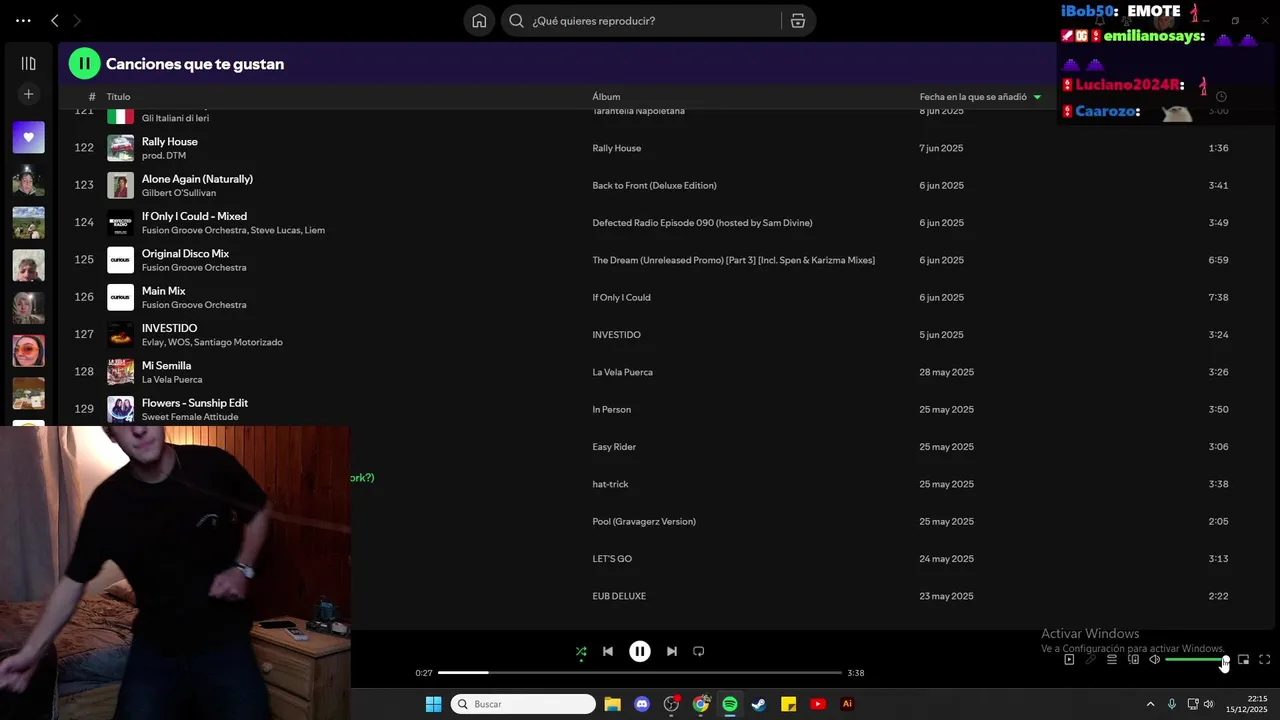
Task: Select the 'INVESTIDO' song title
Action: coord(169,328)
